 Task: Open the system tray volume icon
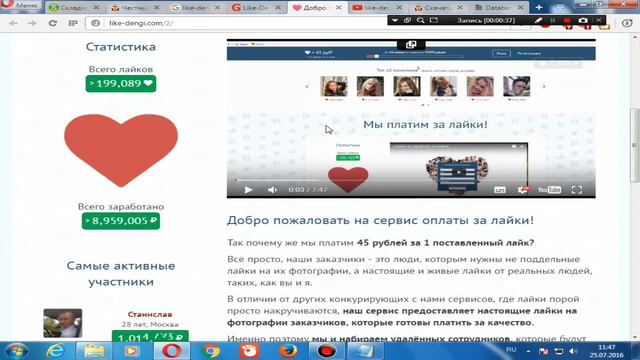point(573,351)
